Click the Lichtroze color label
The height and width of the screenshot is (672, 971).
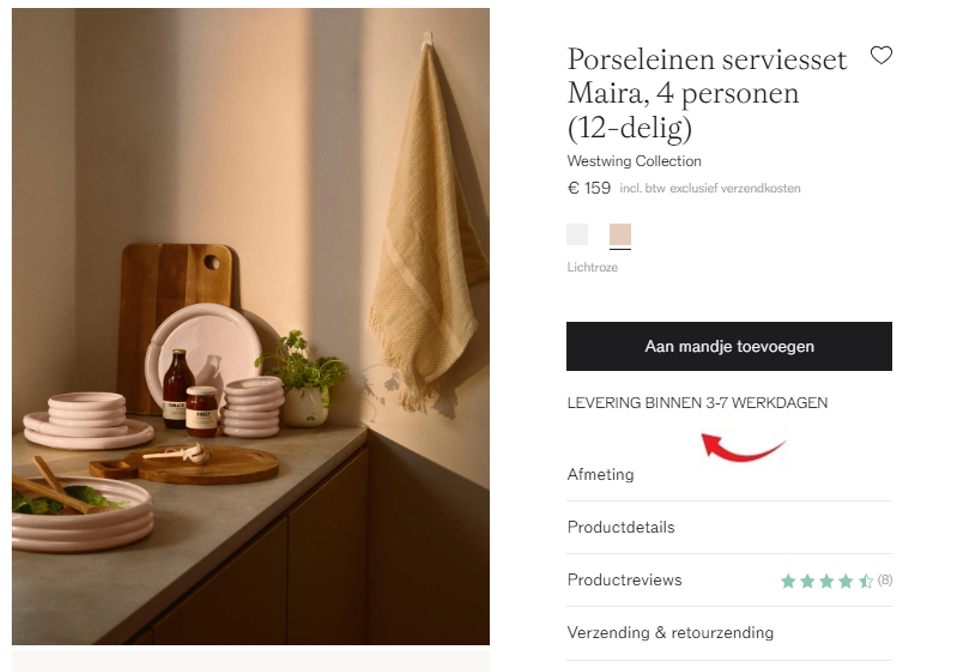[x=593, y=267]
